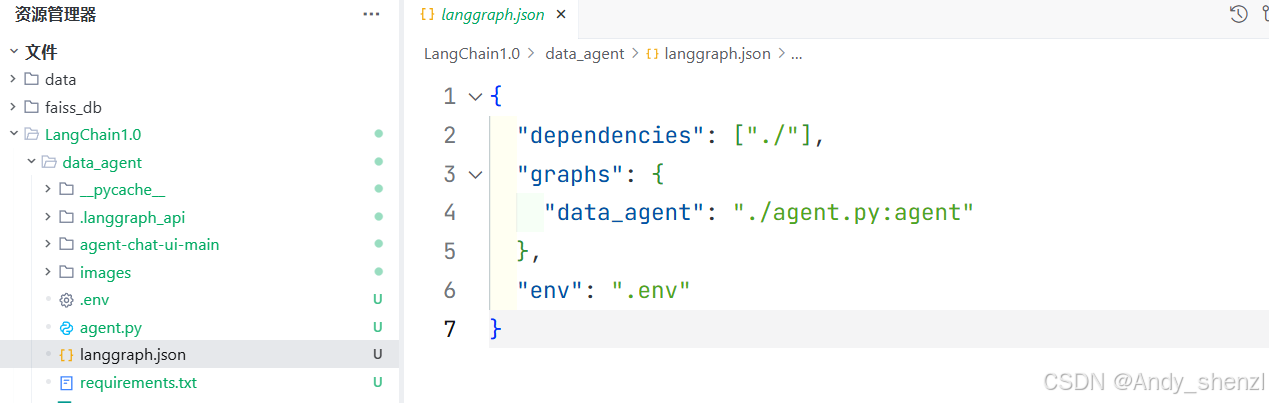Click the langgraph.json braces icon in tree
This screenshot has width=1269, height=403.
[x=66, y=355]
